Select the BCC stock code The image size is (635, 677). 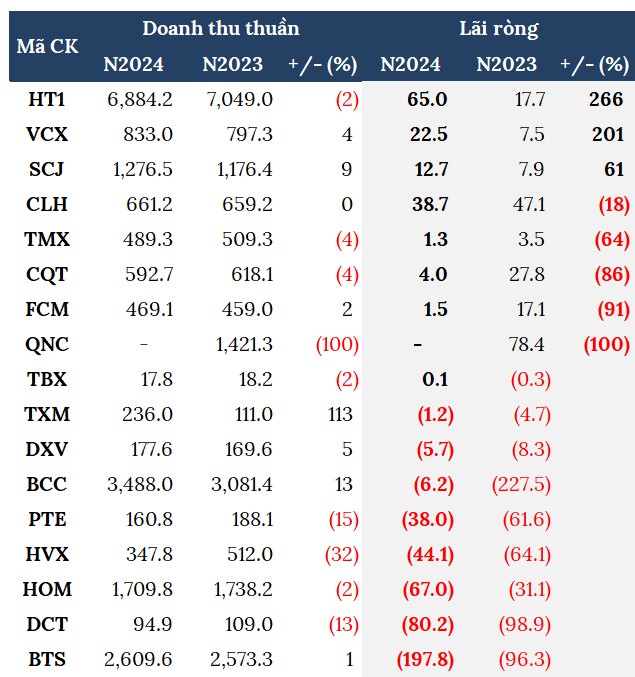coord(48,484)
